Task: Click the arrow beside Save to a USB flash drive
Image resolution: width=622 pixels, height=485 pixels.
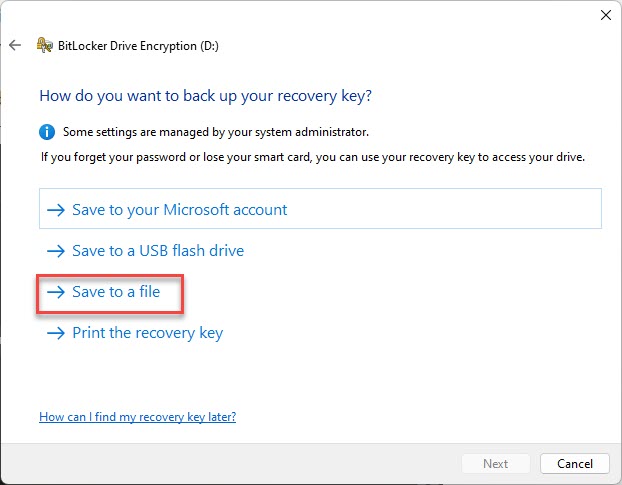Action: pyautogui.click(x=56, y=251)
